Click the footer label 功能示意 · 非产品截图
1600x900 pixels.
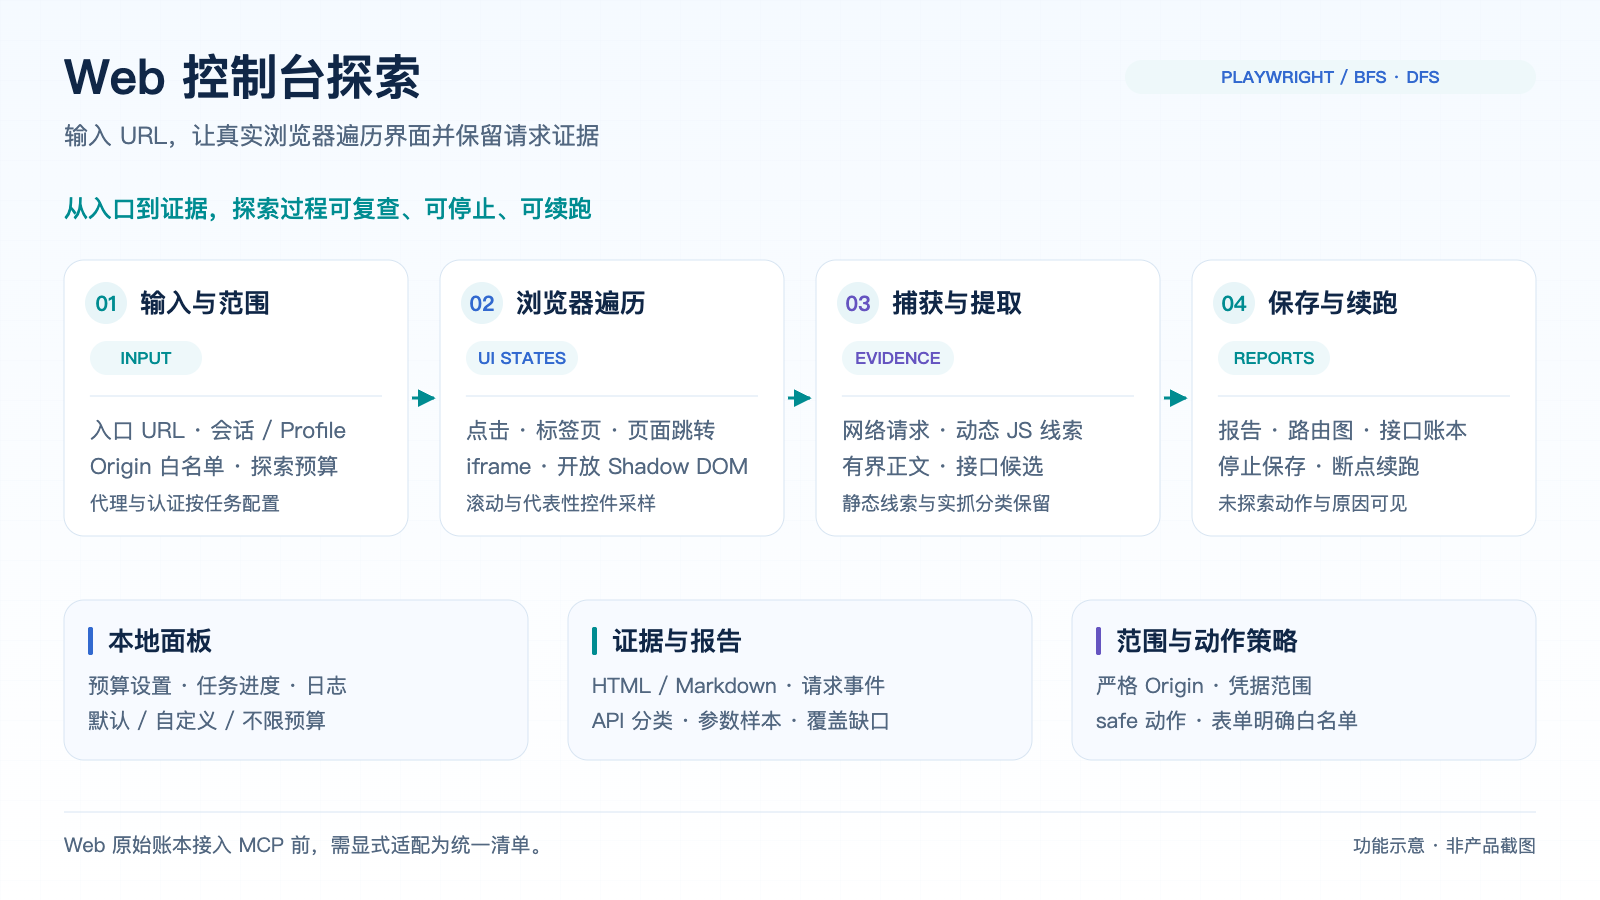click(x=1444, y=846)
